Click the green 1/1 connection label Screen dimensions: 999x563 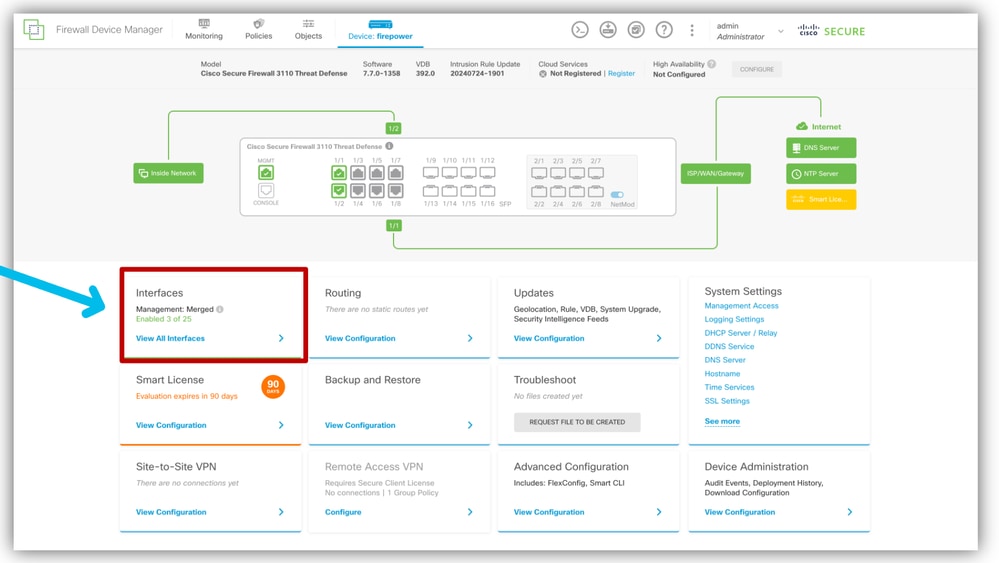394,225
